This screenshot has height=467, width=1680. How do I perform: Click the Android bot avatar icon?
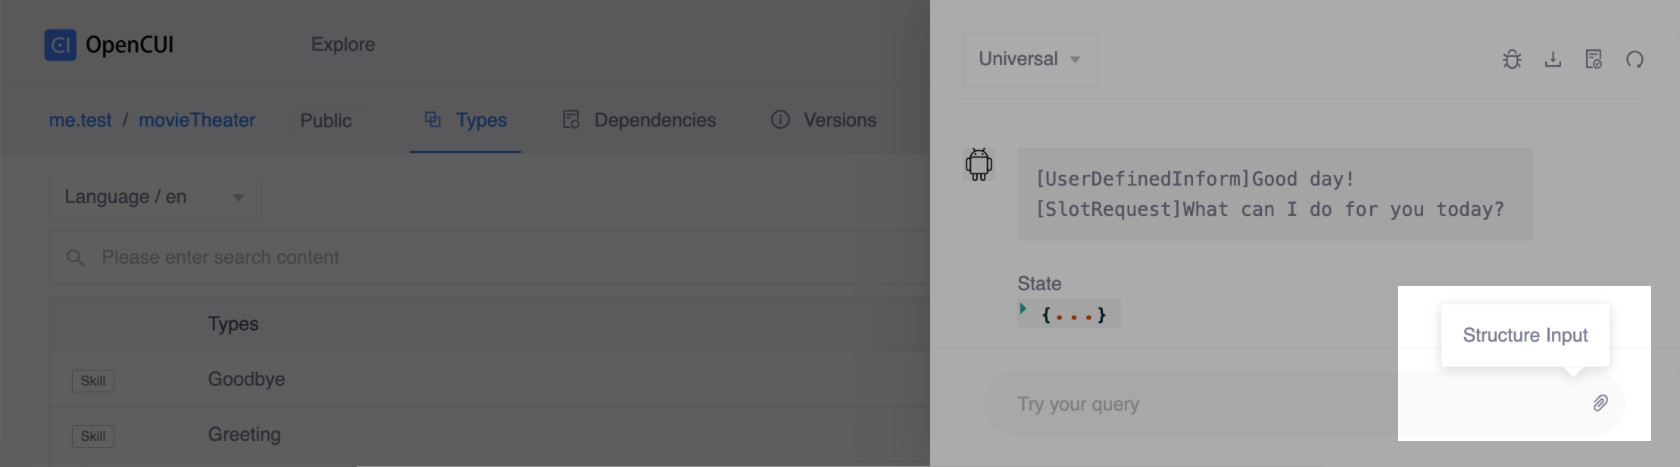coord(979,164)
